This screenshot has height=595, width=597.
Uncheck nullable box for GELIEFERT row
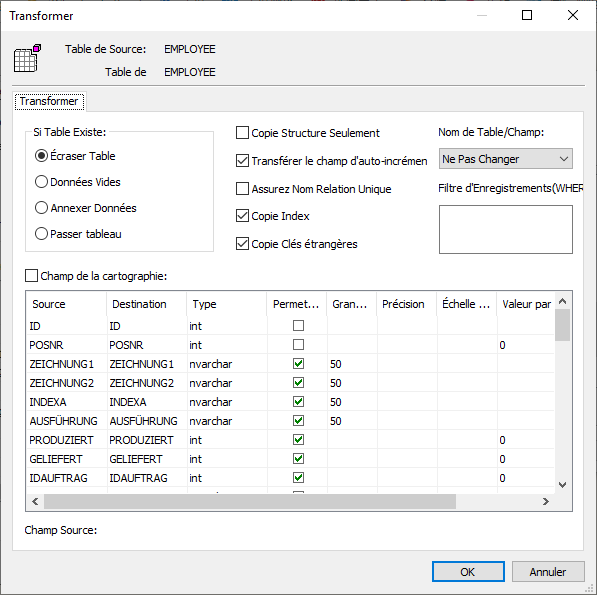pyautogui.click(x=298, y=459)
